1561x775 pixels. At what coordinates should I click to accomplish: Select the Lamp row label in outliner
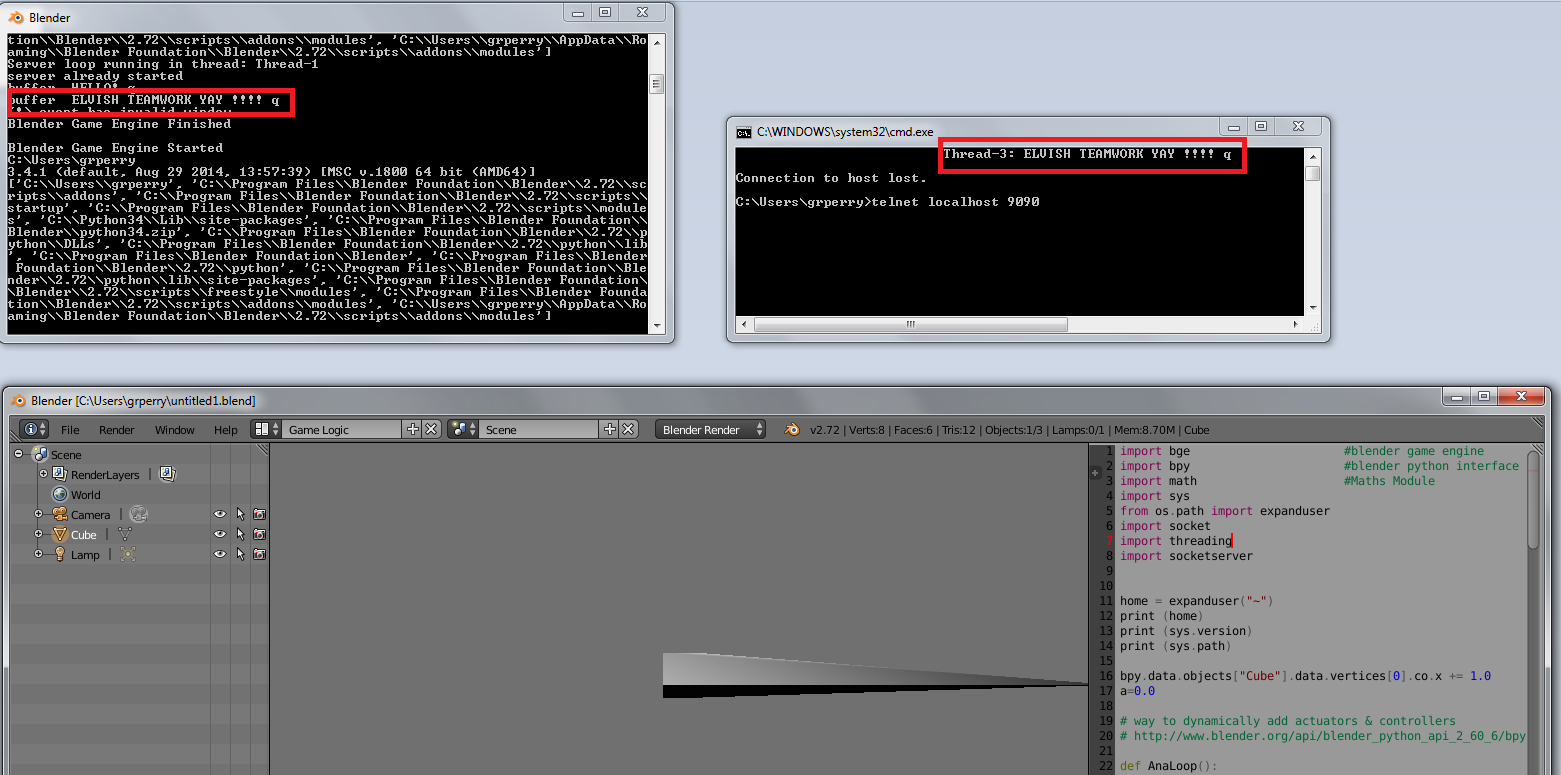point(85,555)
